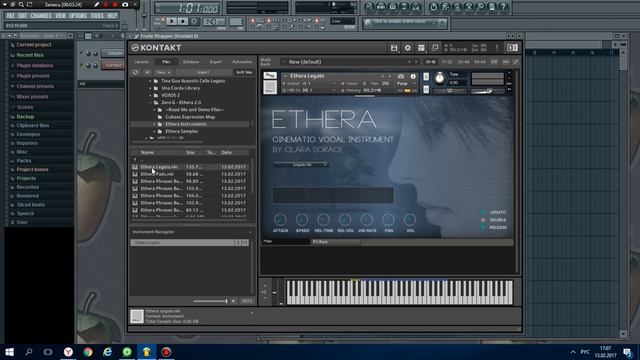Adjust the VIB RATE knob

[x=367, y=220]
